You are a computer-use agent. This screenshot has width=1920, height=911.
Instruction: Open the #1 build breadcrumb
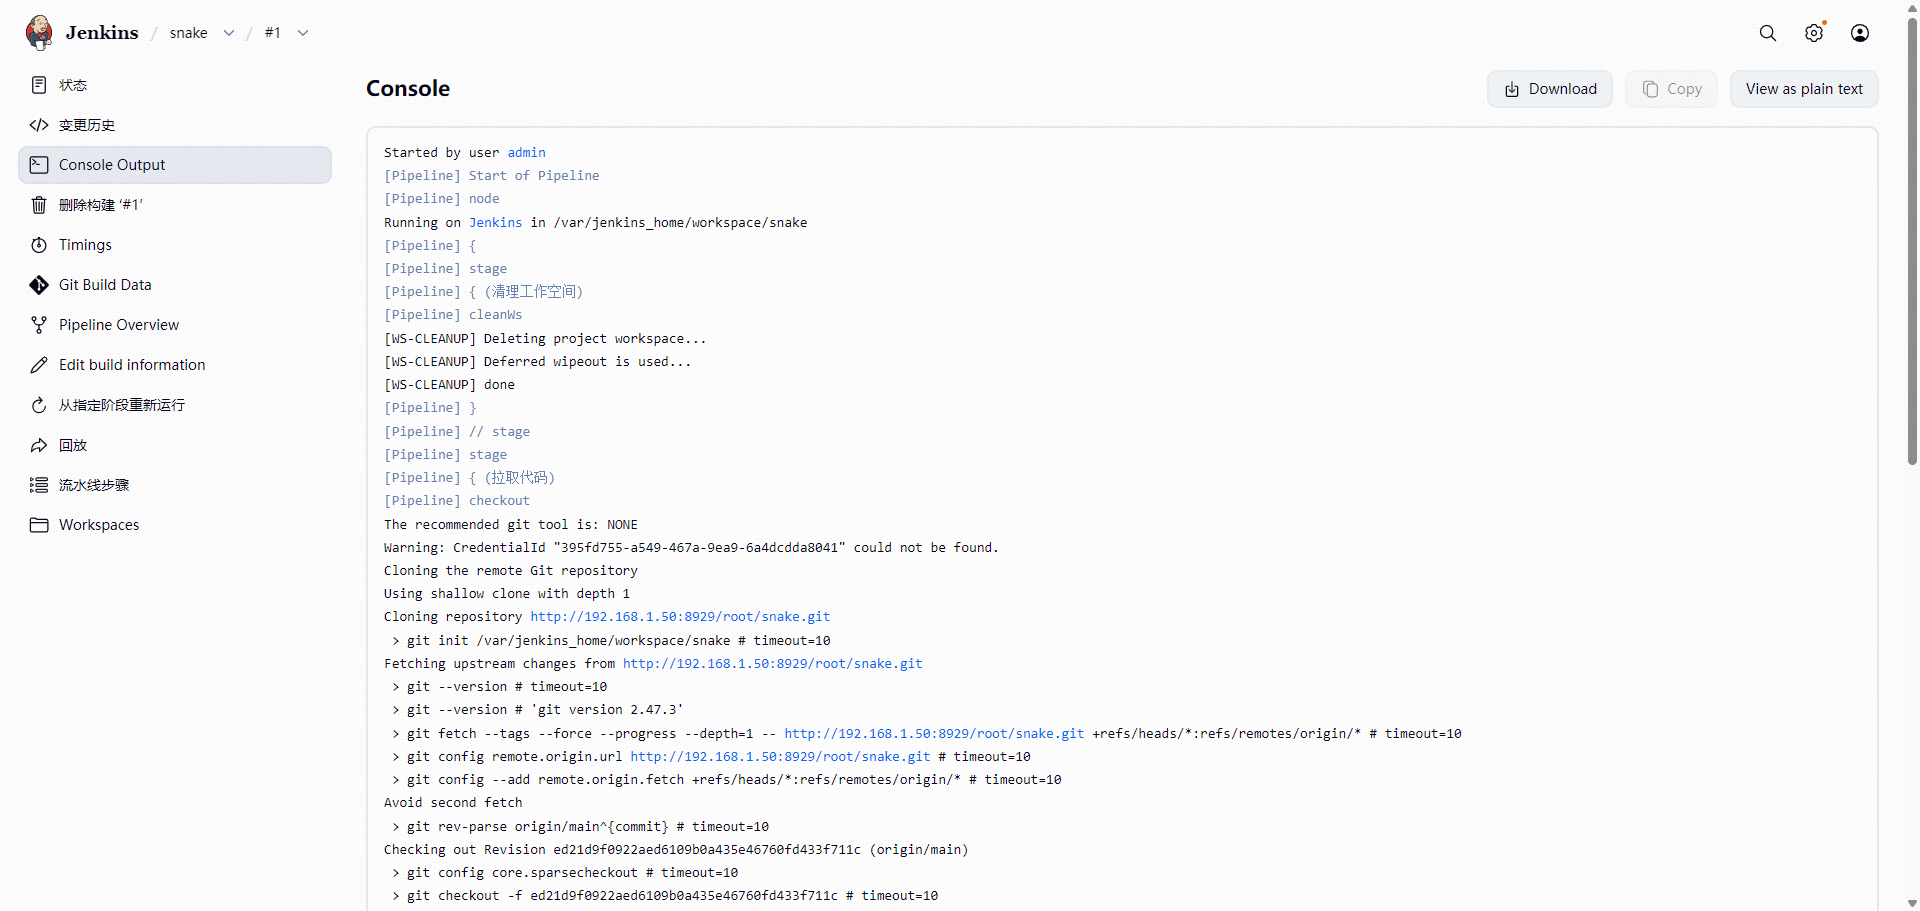click(x=273, y=33)
